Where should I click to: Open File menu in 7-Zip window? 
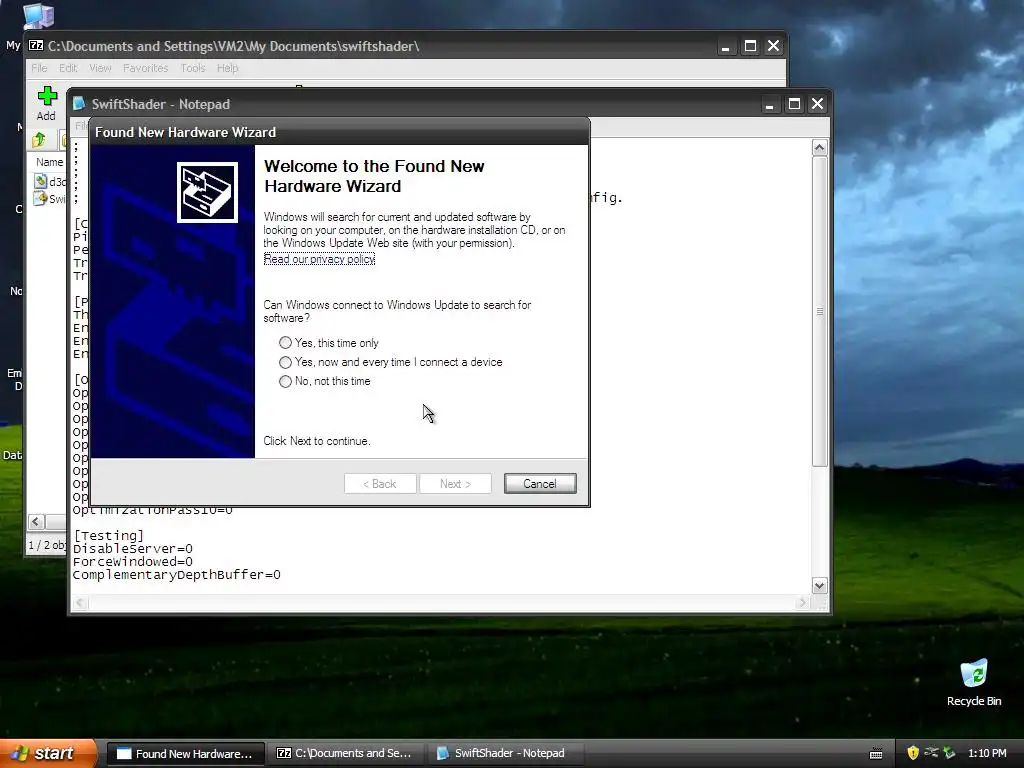pos(39,68)
